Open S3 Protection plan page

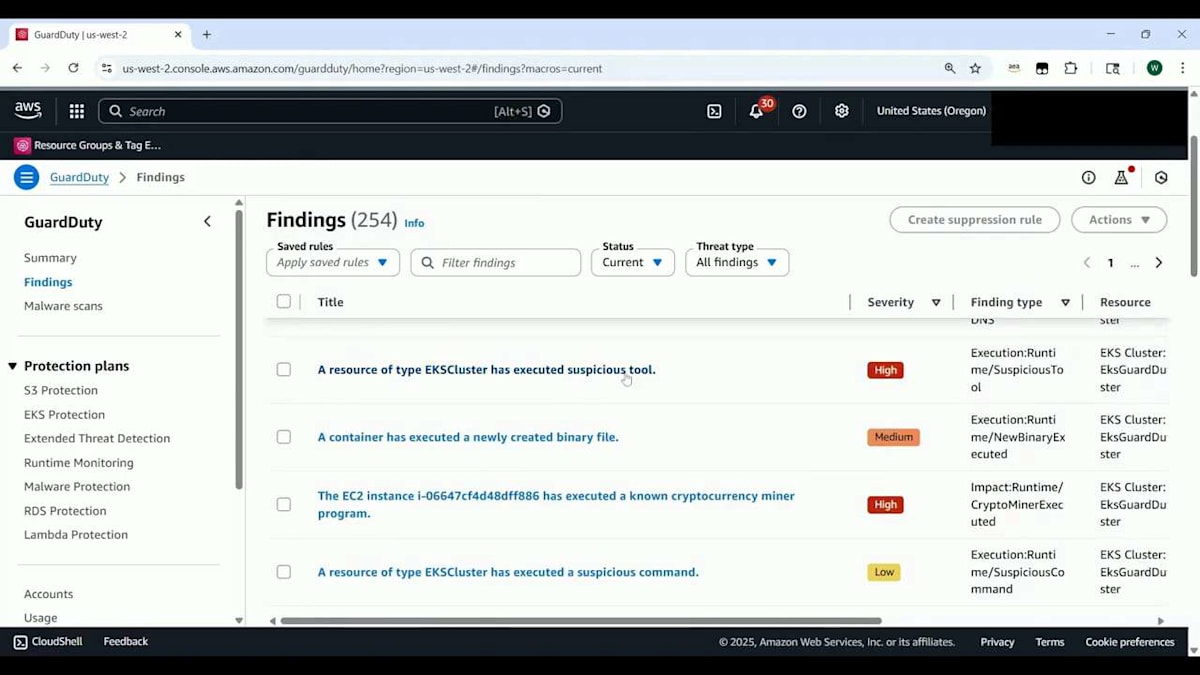point(61,390)
